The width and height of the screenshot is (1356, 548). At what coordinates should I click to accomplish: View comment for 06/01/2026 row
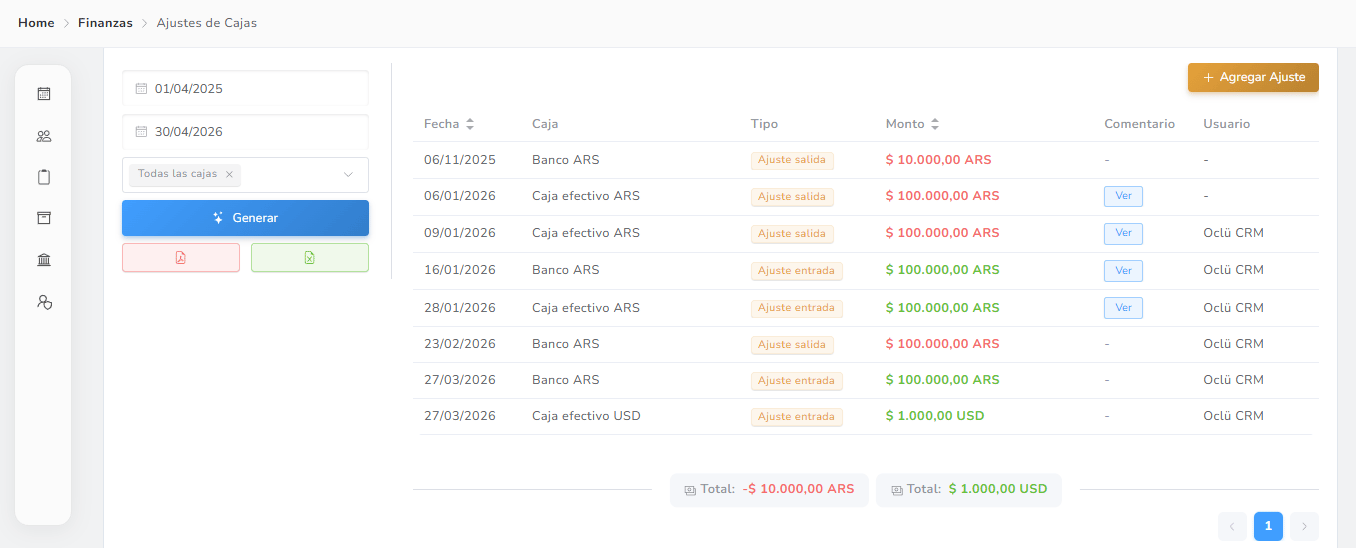(1123, 196)
